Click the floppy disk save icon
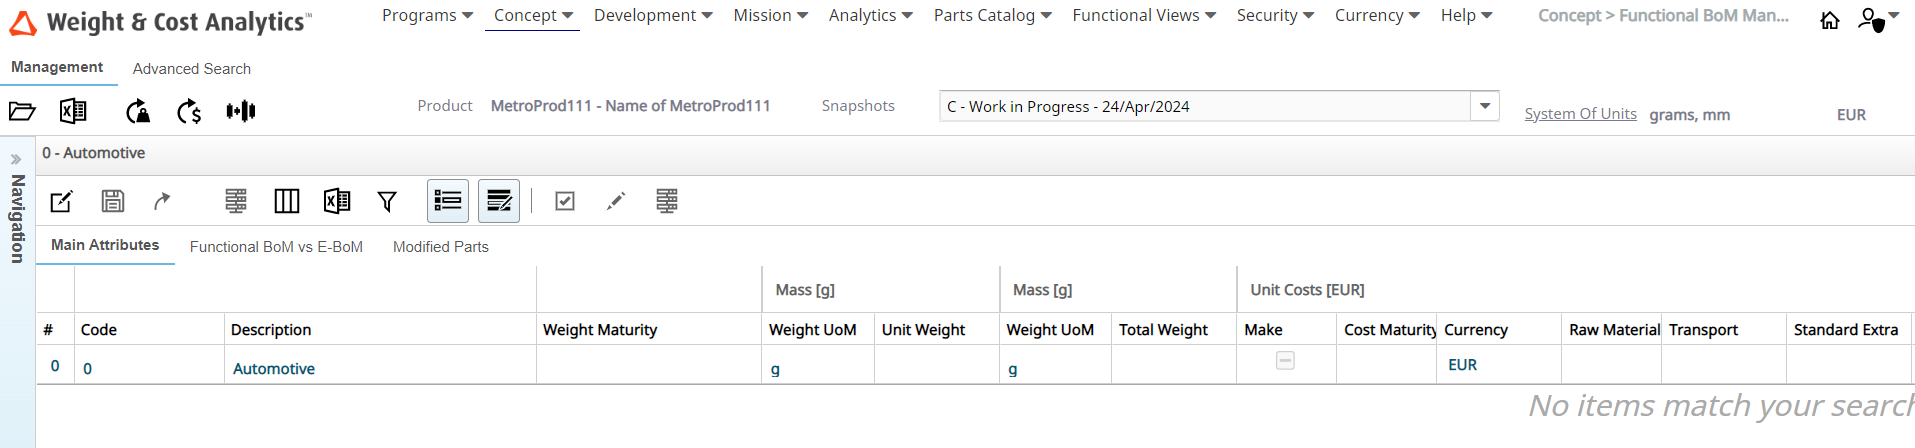The image size is (1915, 448). 113,201
